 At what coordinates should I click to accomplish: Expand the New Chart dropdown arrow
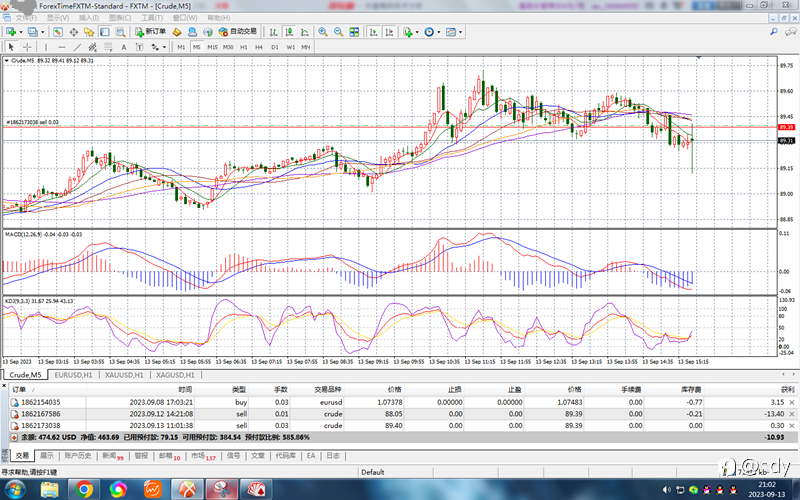(20, 32)
